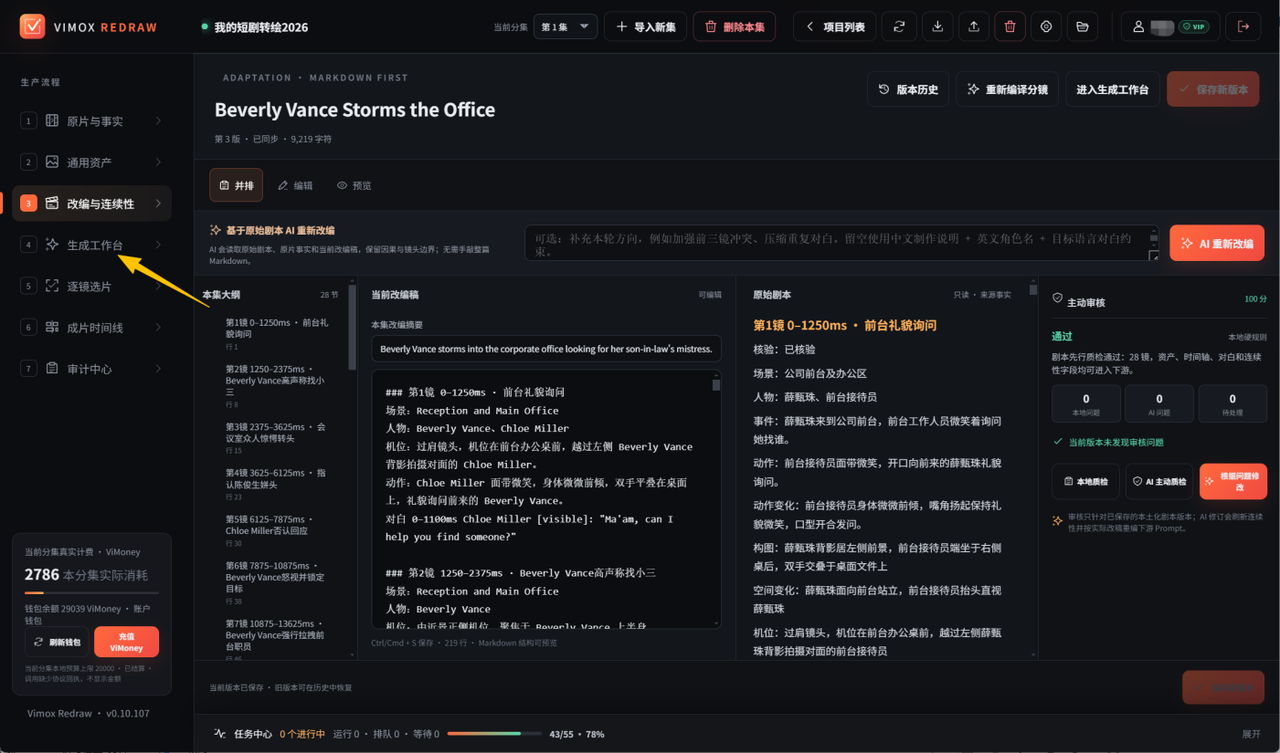Screen dimensions: 1280x753
Task: Select outline item 第1镜 前台礼貌询问
Action: pos(276,333)
